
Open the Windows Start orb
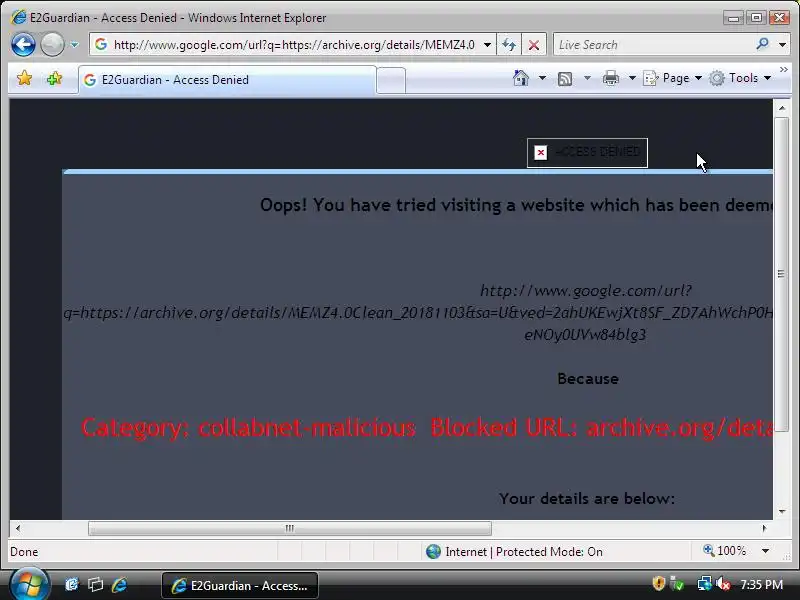[30, 585]
